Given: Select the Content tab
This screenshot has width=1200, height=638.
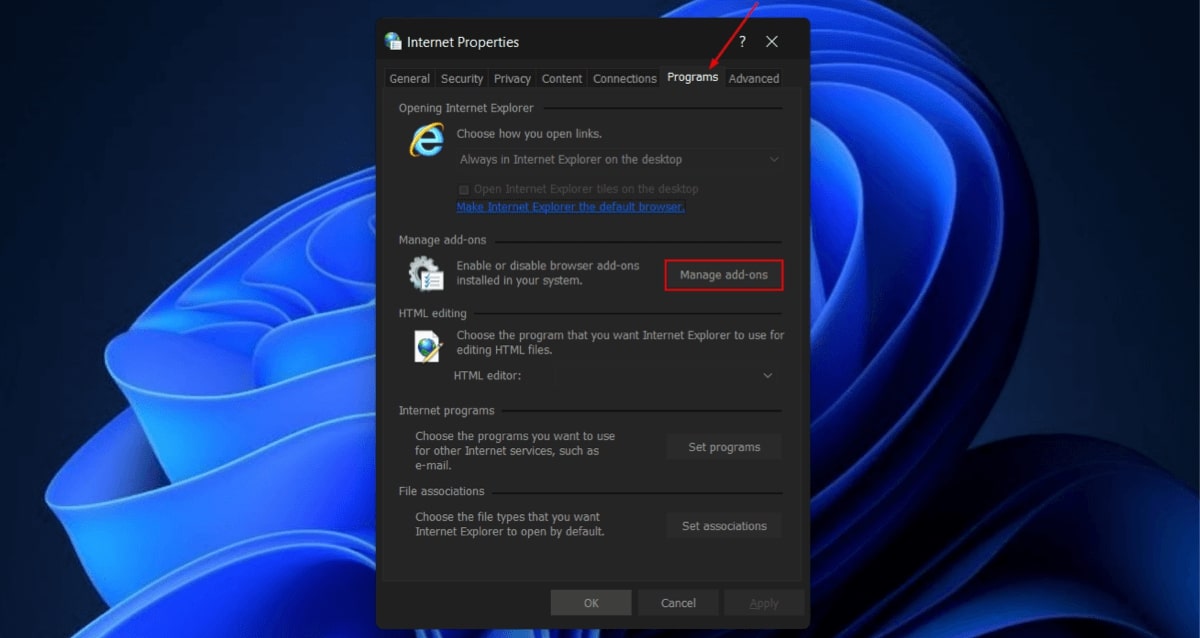Looking at the screenshot, I should pos(561,78).
